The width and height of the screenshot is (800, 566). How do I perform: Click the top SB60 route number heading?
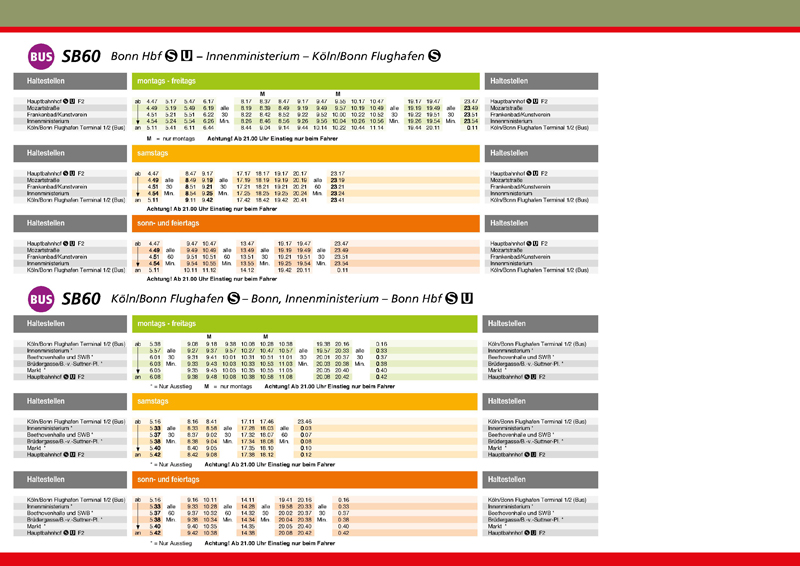tap(81, 57)
